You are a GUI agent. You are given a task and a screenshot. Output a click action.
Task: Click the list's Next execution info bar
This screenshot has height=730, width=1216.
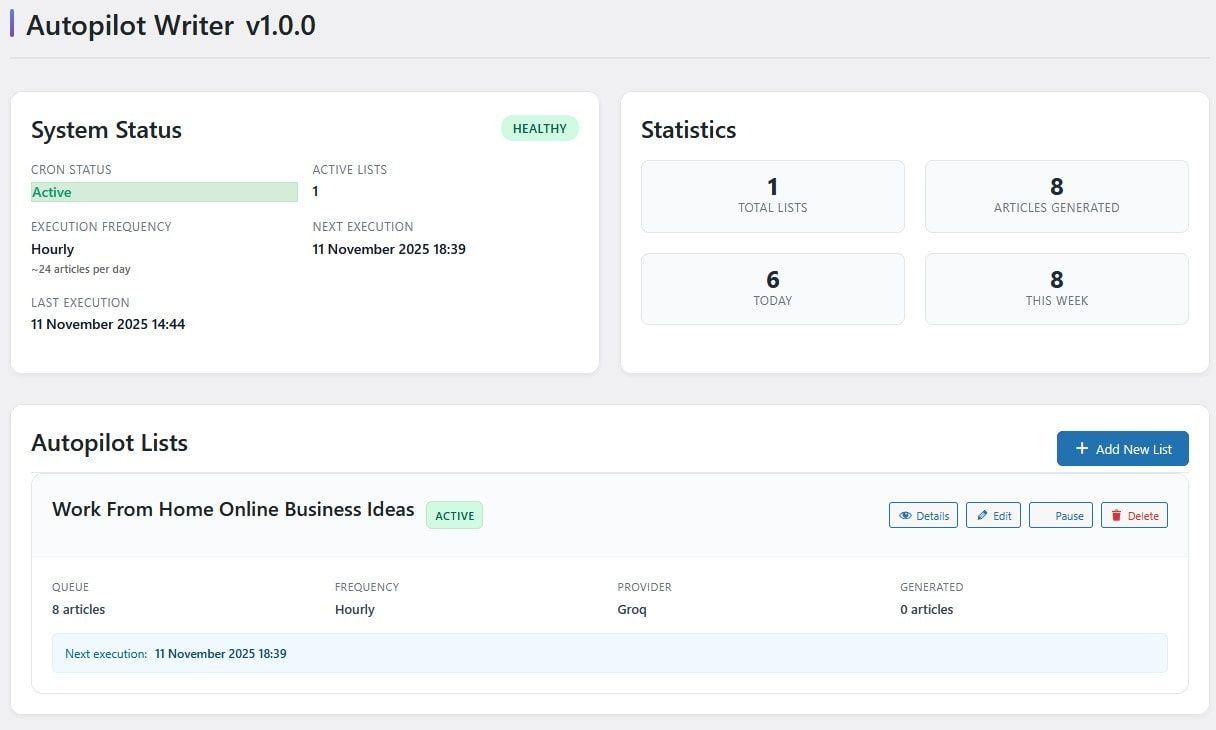609,653
